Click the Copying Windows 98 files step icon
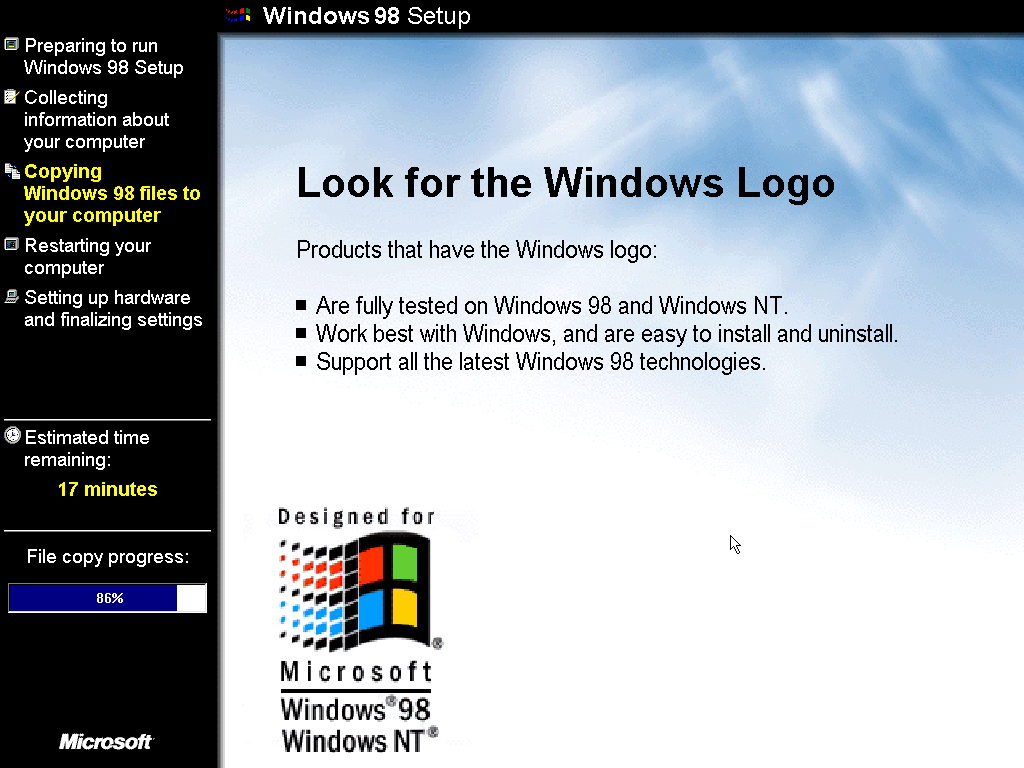This screenshot has width=1024, height=768. point(12,171)
